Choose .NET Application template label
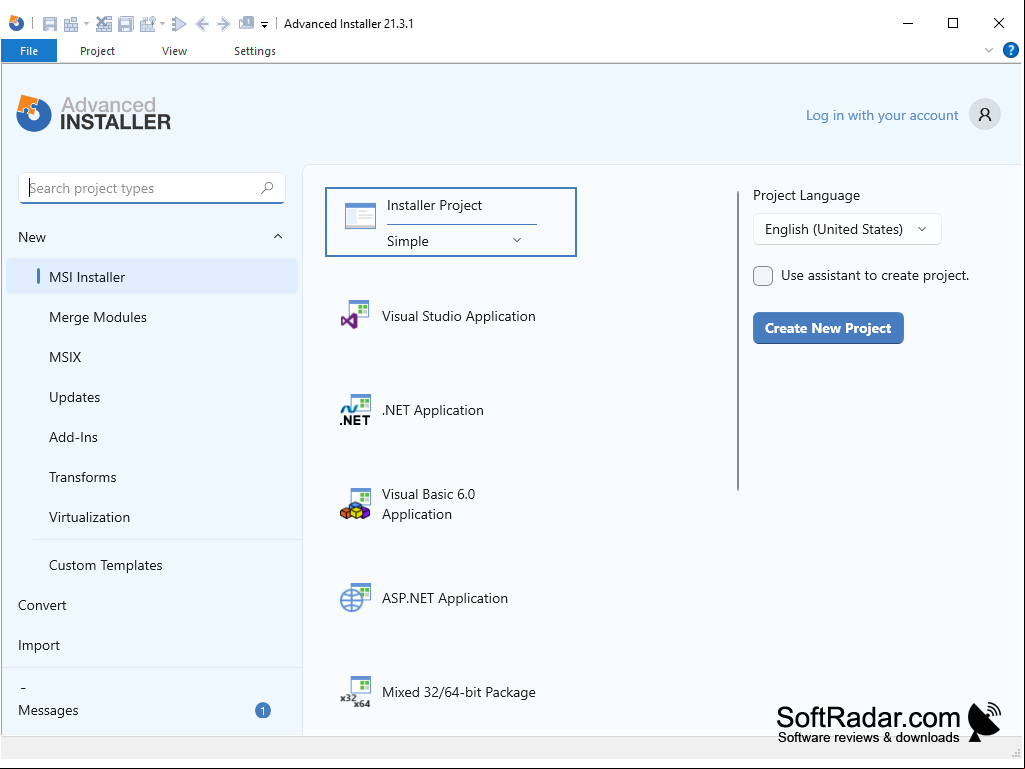Viewport: 1025px width, 769px height. tap(433, 410)
